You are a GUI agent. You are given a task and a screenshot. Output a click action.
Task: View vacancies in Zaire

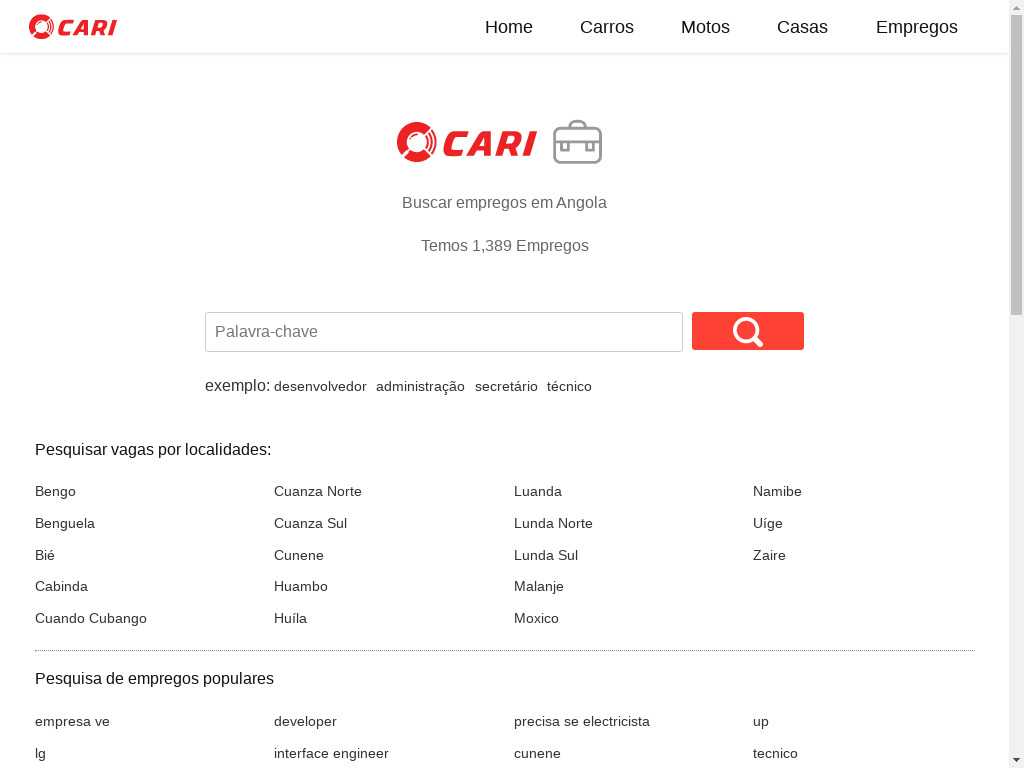point(769,555)
